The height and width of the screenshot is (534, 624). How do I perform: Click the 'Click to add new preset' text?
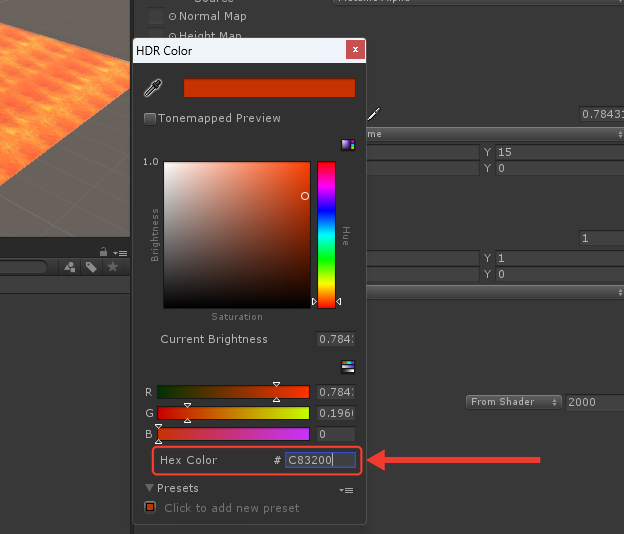(232, 508)
